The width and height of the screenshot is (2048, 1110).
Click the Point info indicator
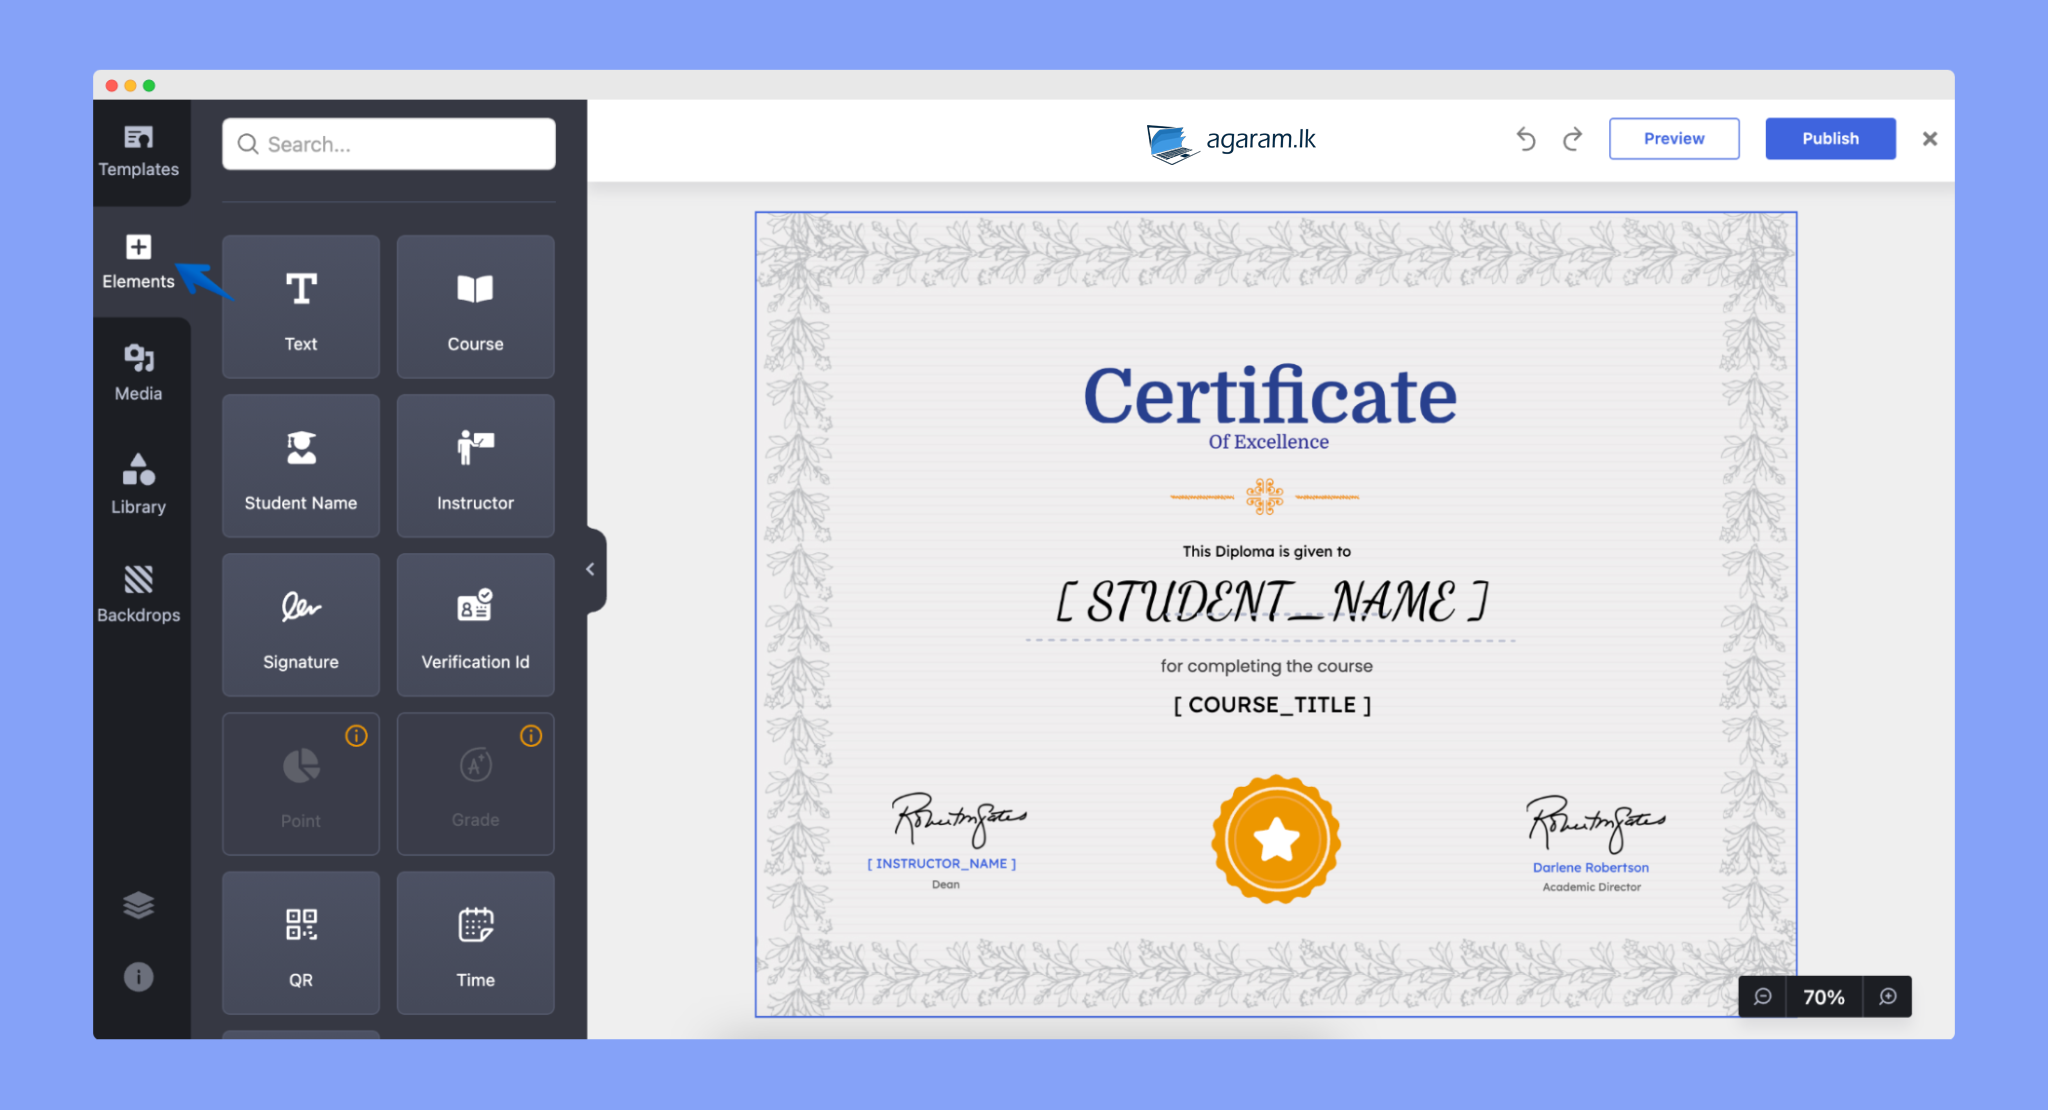pos(356,736)
